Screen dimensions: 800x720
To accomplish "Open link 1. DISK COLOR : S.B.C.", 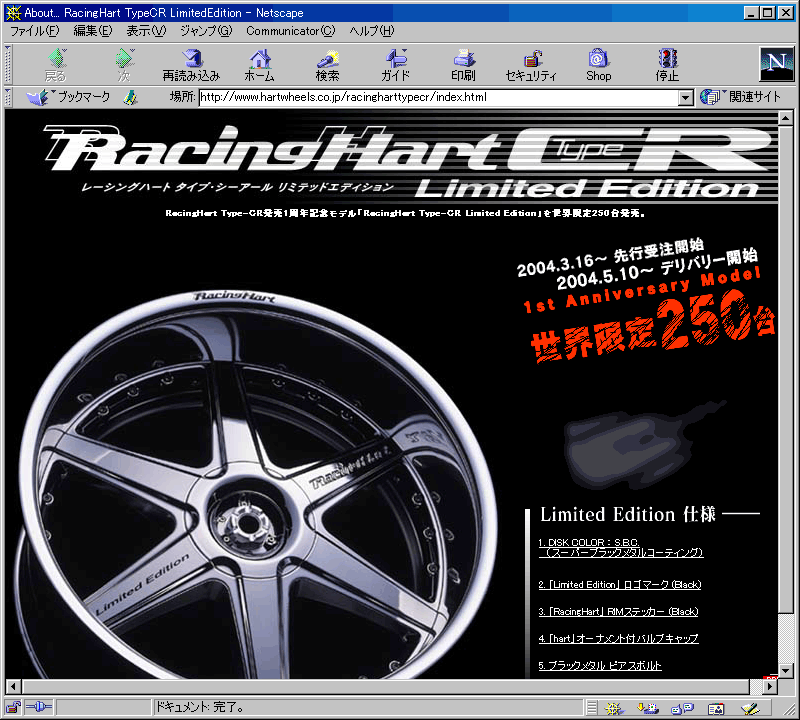I will coord(621,548).
